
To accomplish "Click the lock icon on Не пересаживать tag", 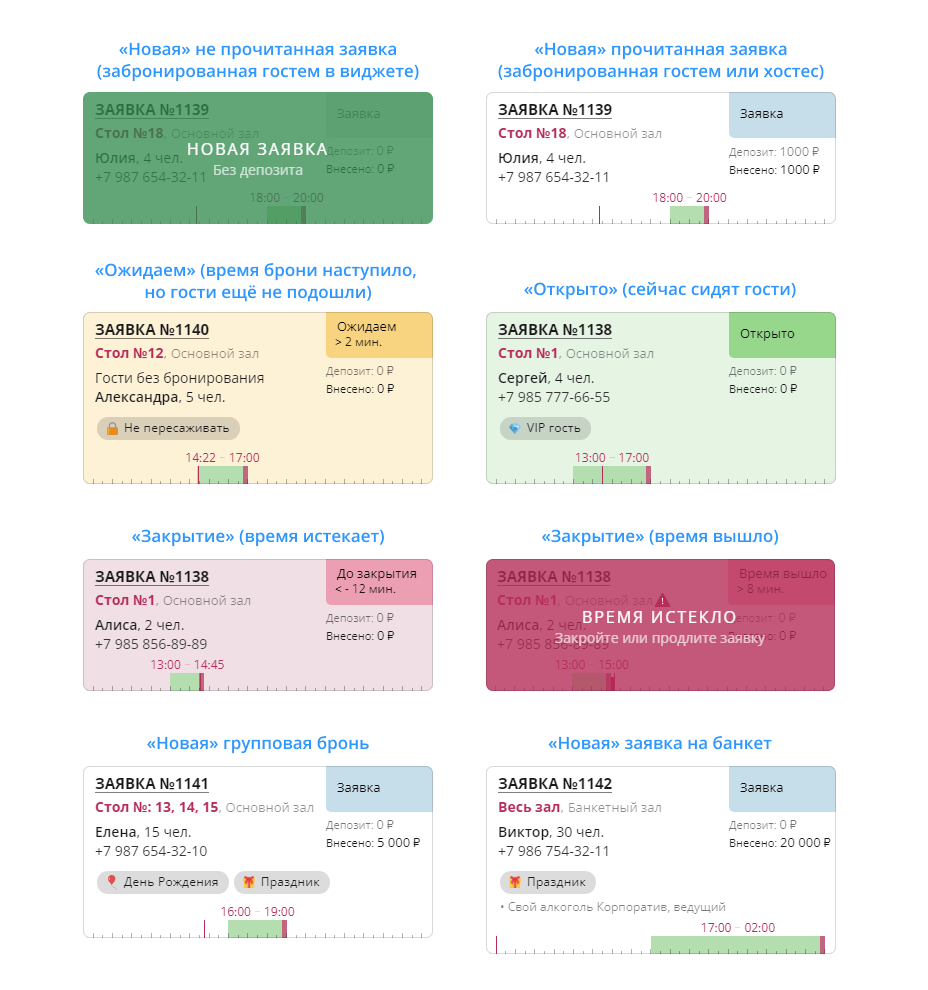I will tap(113, 428).
